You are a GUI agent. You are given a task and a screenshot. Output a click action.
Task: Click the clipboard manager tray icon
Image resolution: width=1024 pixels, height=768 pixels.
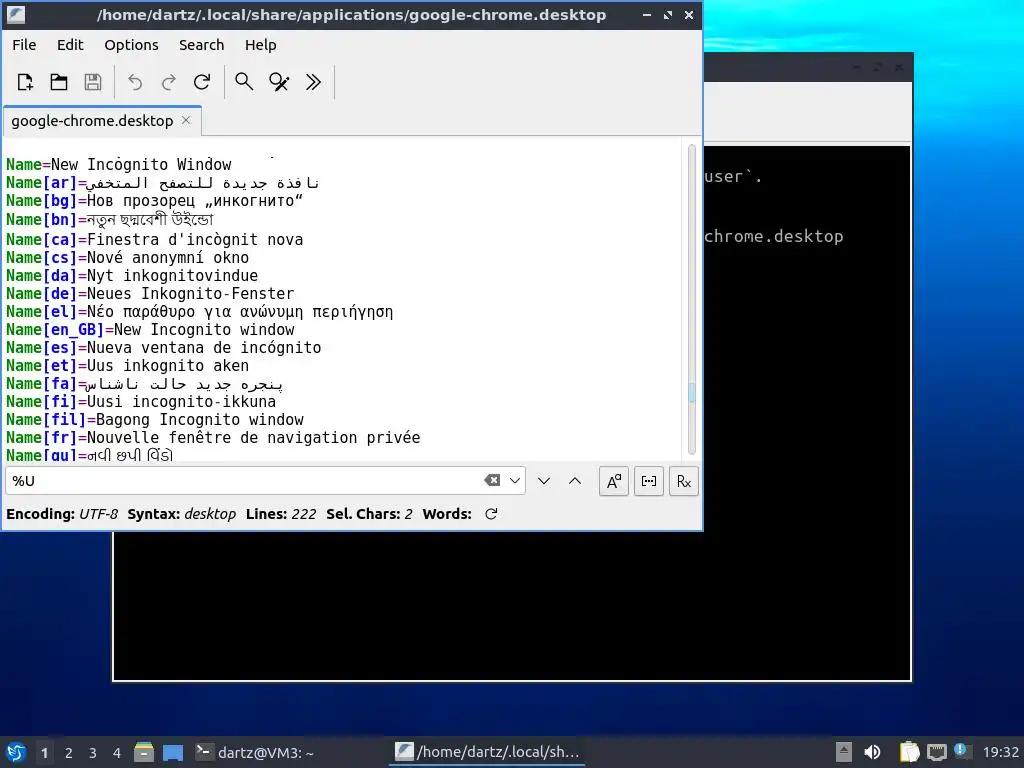point(909,752)
